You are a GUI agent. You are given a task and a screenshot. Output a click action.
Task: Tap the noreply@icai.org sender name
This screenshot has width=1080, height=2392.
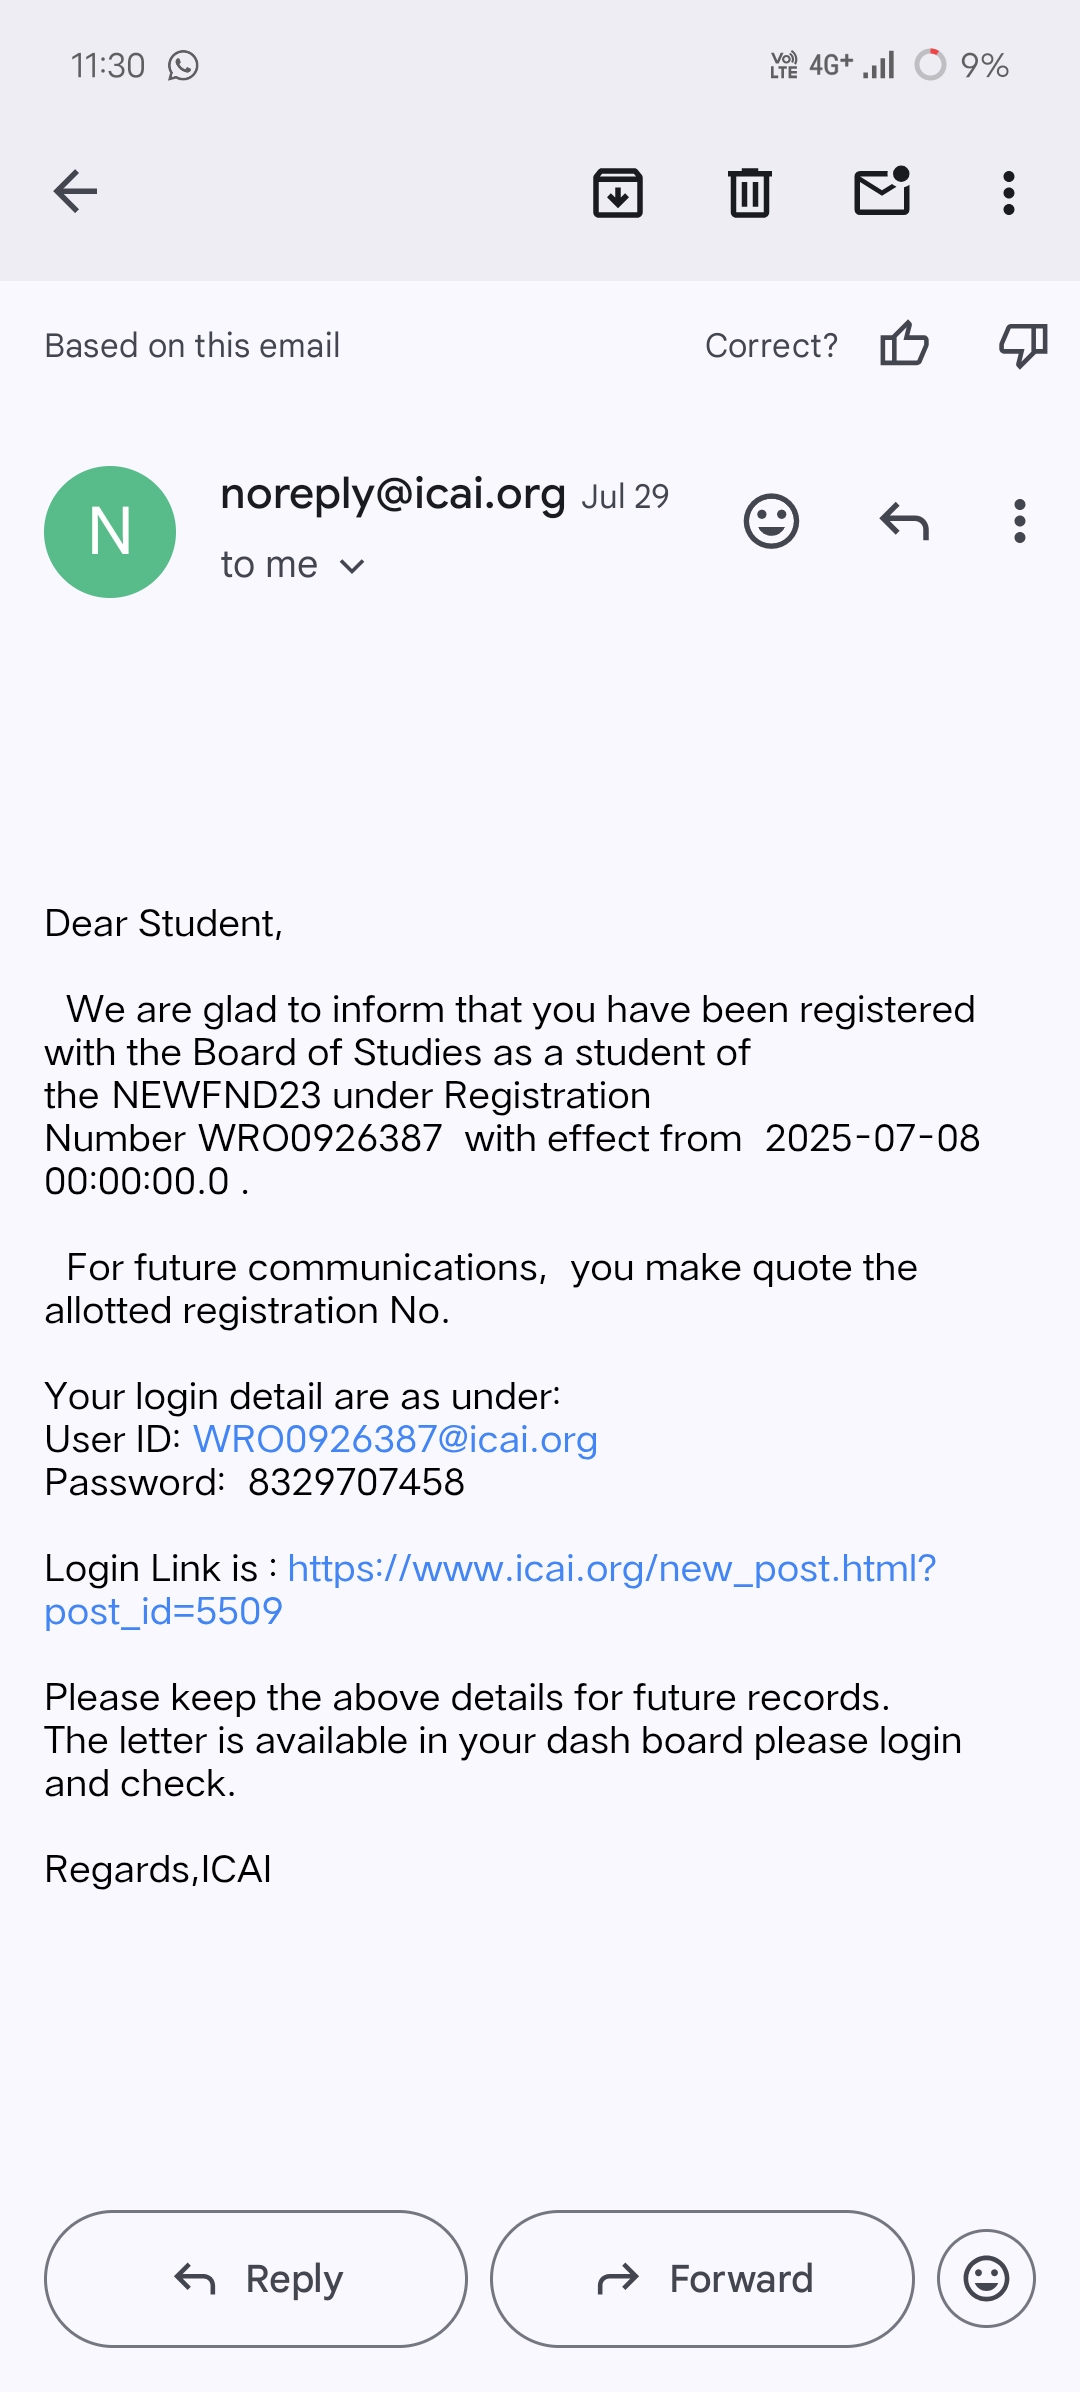click(x=393, y=494)
